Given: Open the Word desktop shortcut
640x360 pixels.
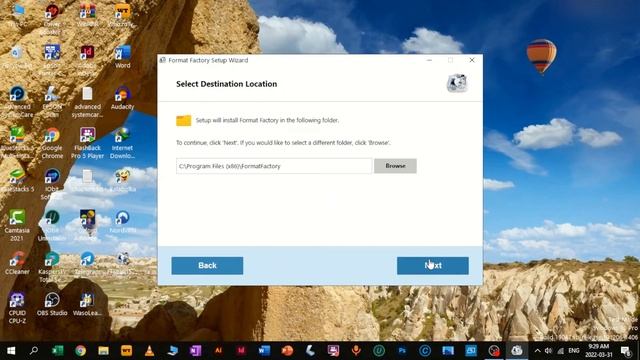Looking at the screenshot, I should pos(122,57).
